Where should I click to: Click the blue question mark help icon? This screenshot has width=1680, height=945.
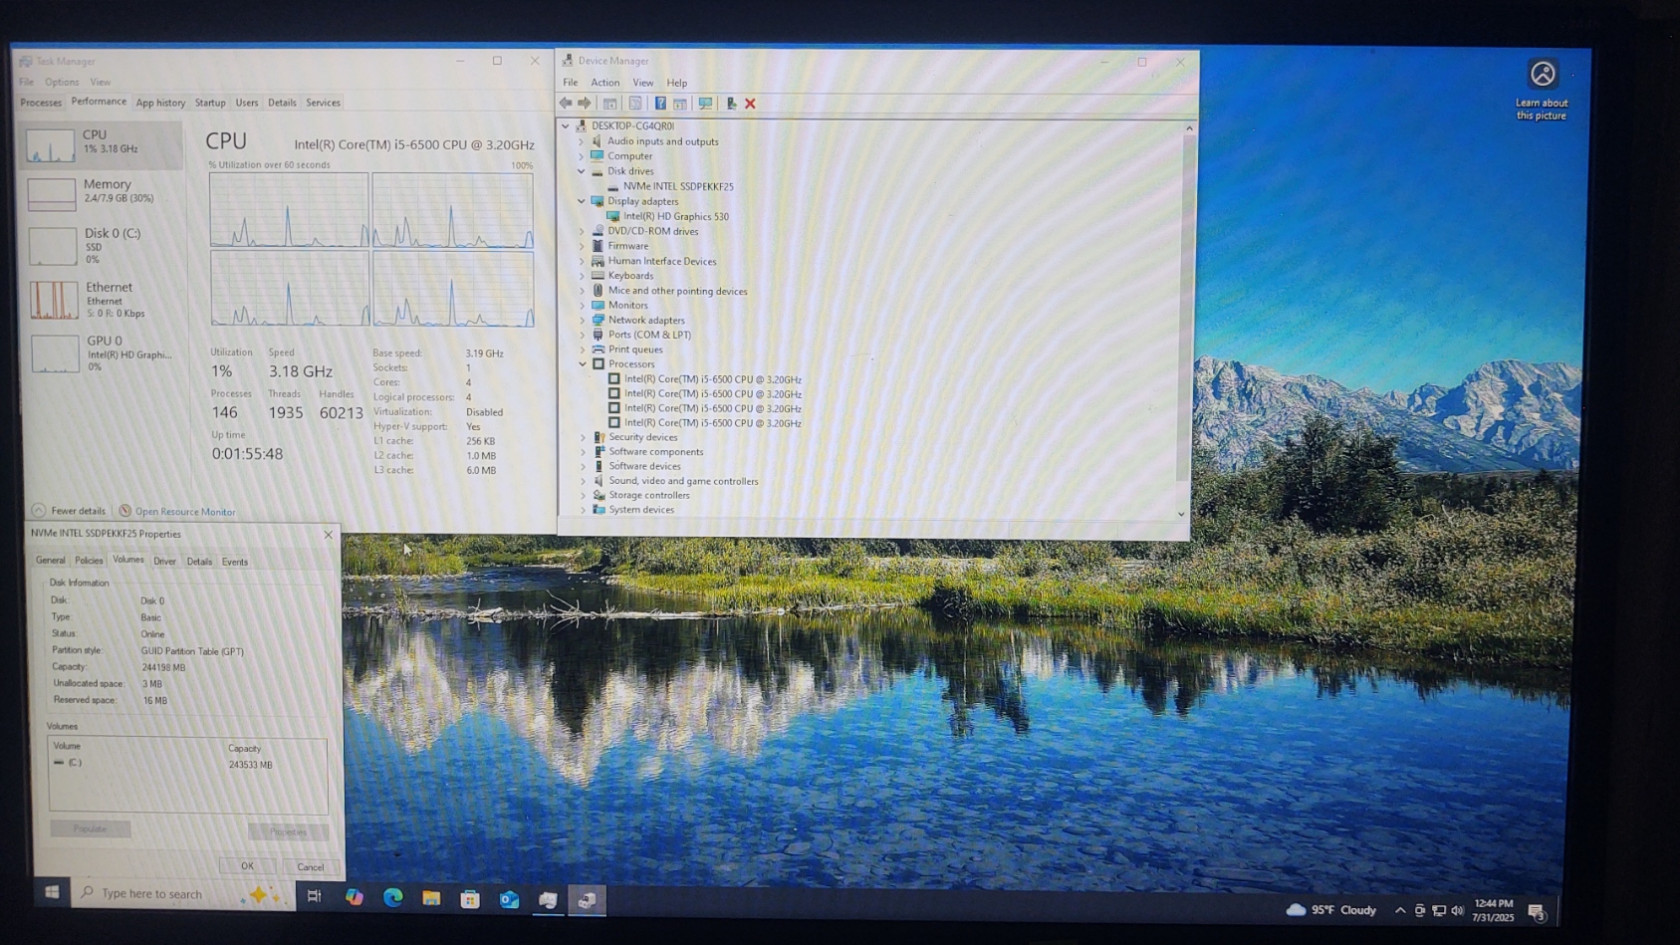click(660, 103)
